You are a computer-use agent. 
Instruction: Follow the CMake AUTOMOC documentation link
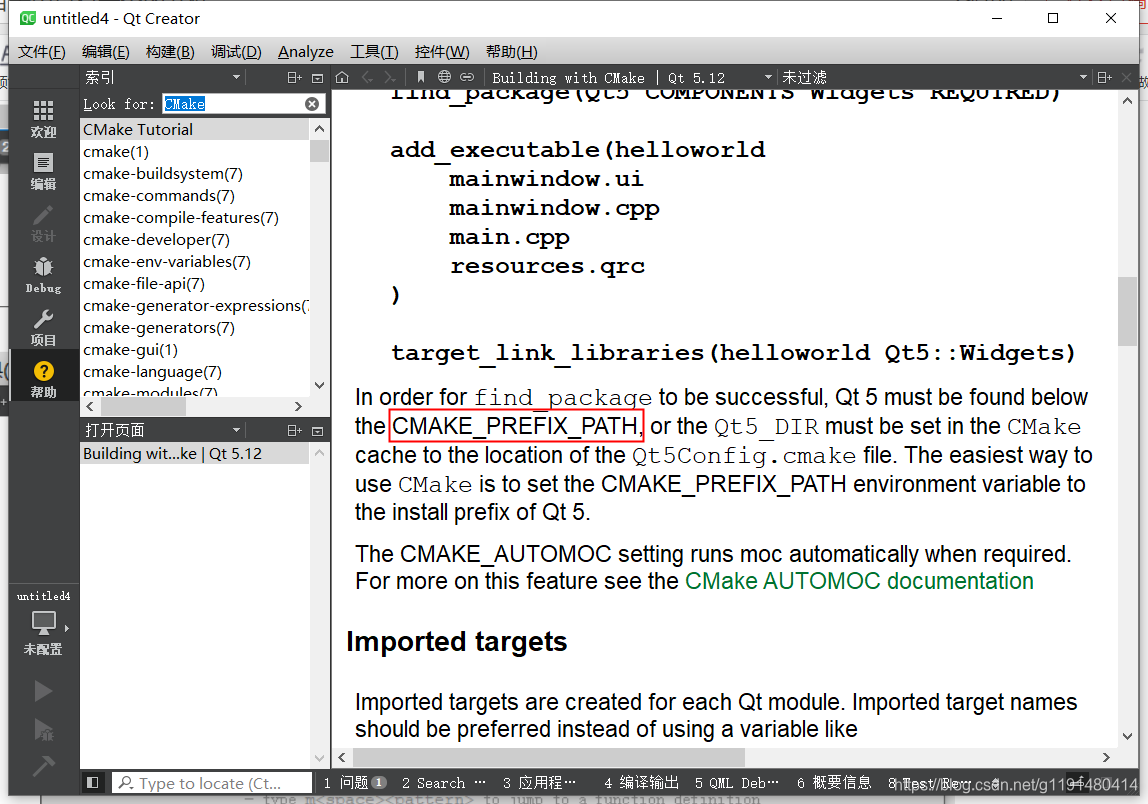pyautogui.click(x=859, y=581)
